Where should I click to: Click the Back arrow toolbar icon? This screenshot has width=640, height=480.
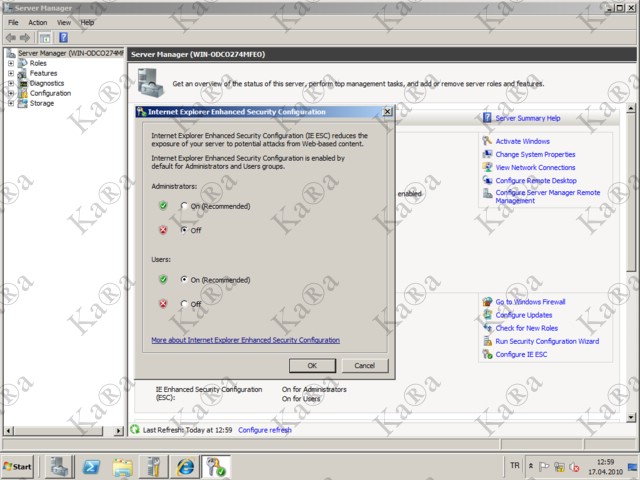11,38
